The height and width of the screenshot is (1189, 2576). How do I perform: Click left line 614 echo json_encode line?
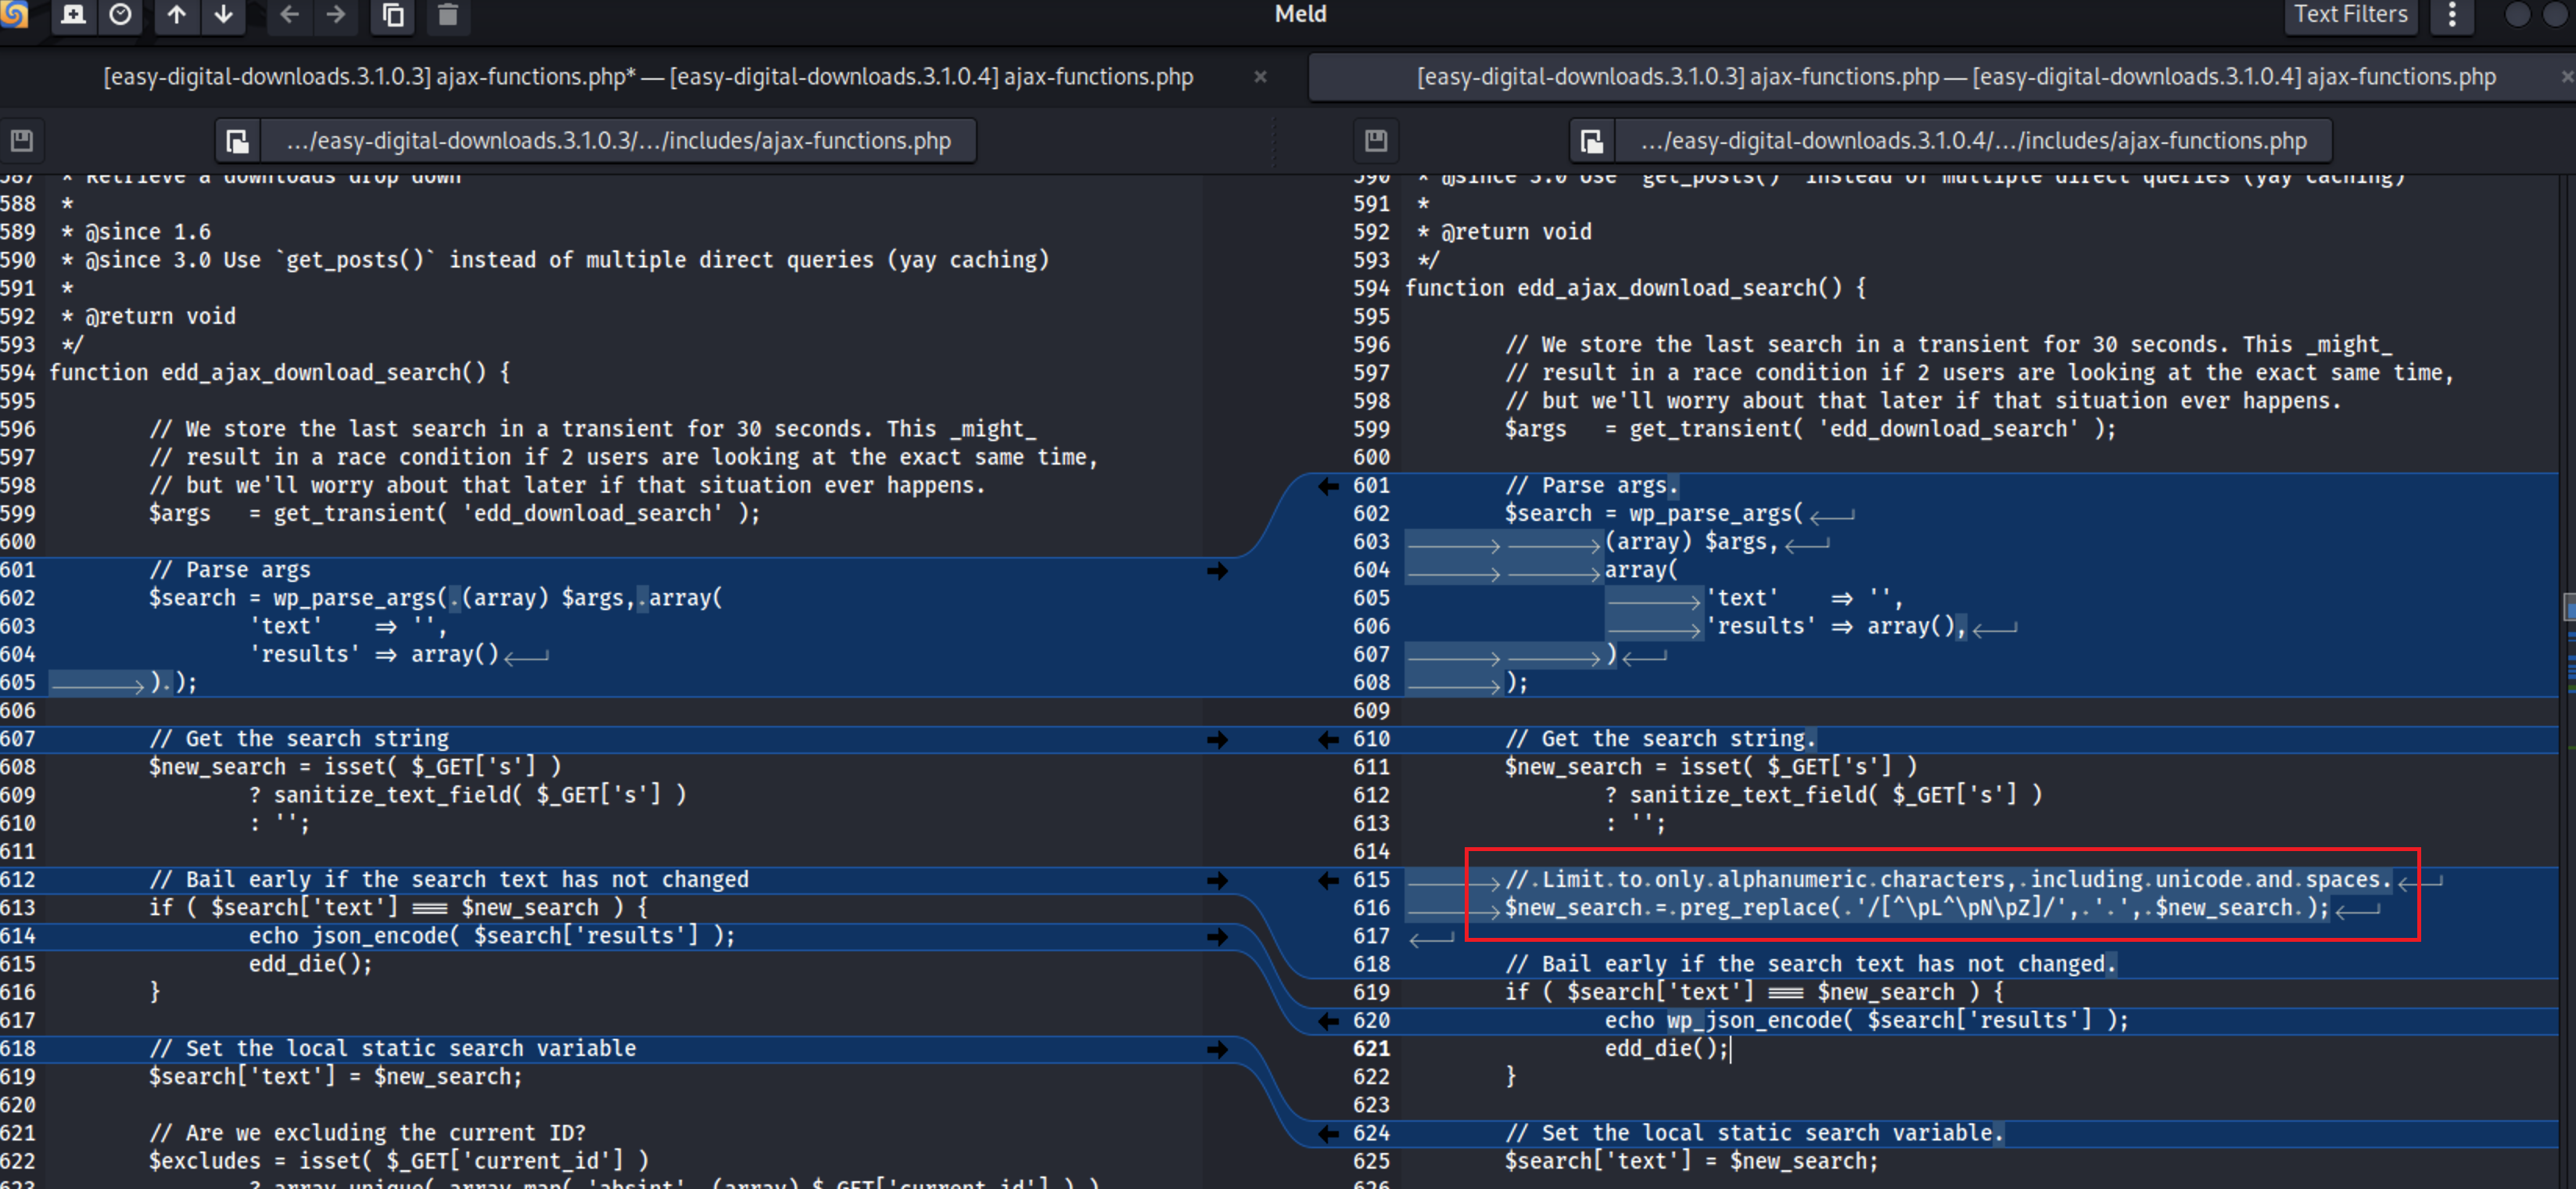[x=492, y=936]
